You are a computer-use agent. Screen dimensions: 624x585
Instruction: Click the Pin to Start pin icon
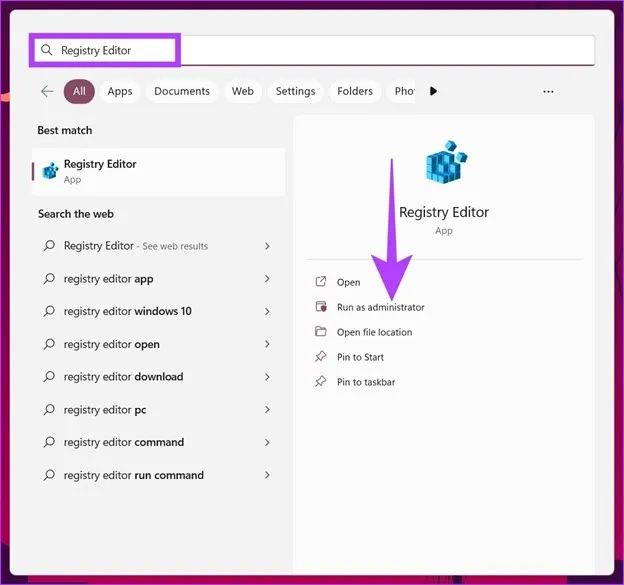click(x=321, y=357)
